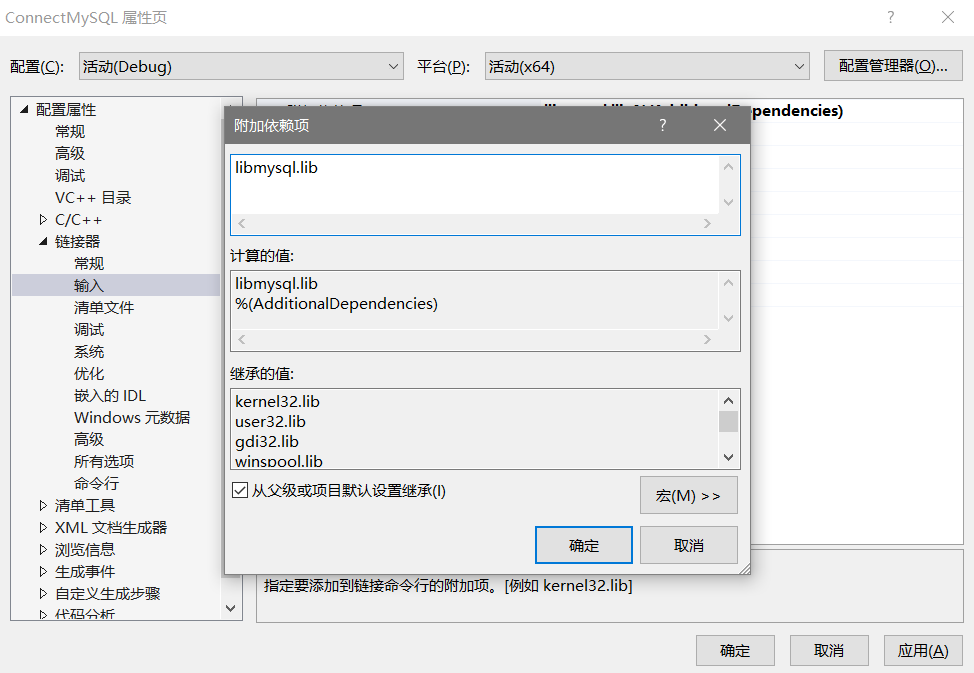Image resolution: width=974 pixels, height=673 pixels.
Task: Click libmysql.lib in computed values list
Action: pos(276,284)
